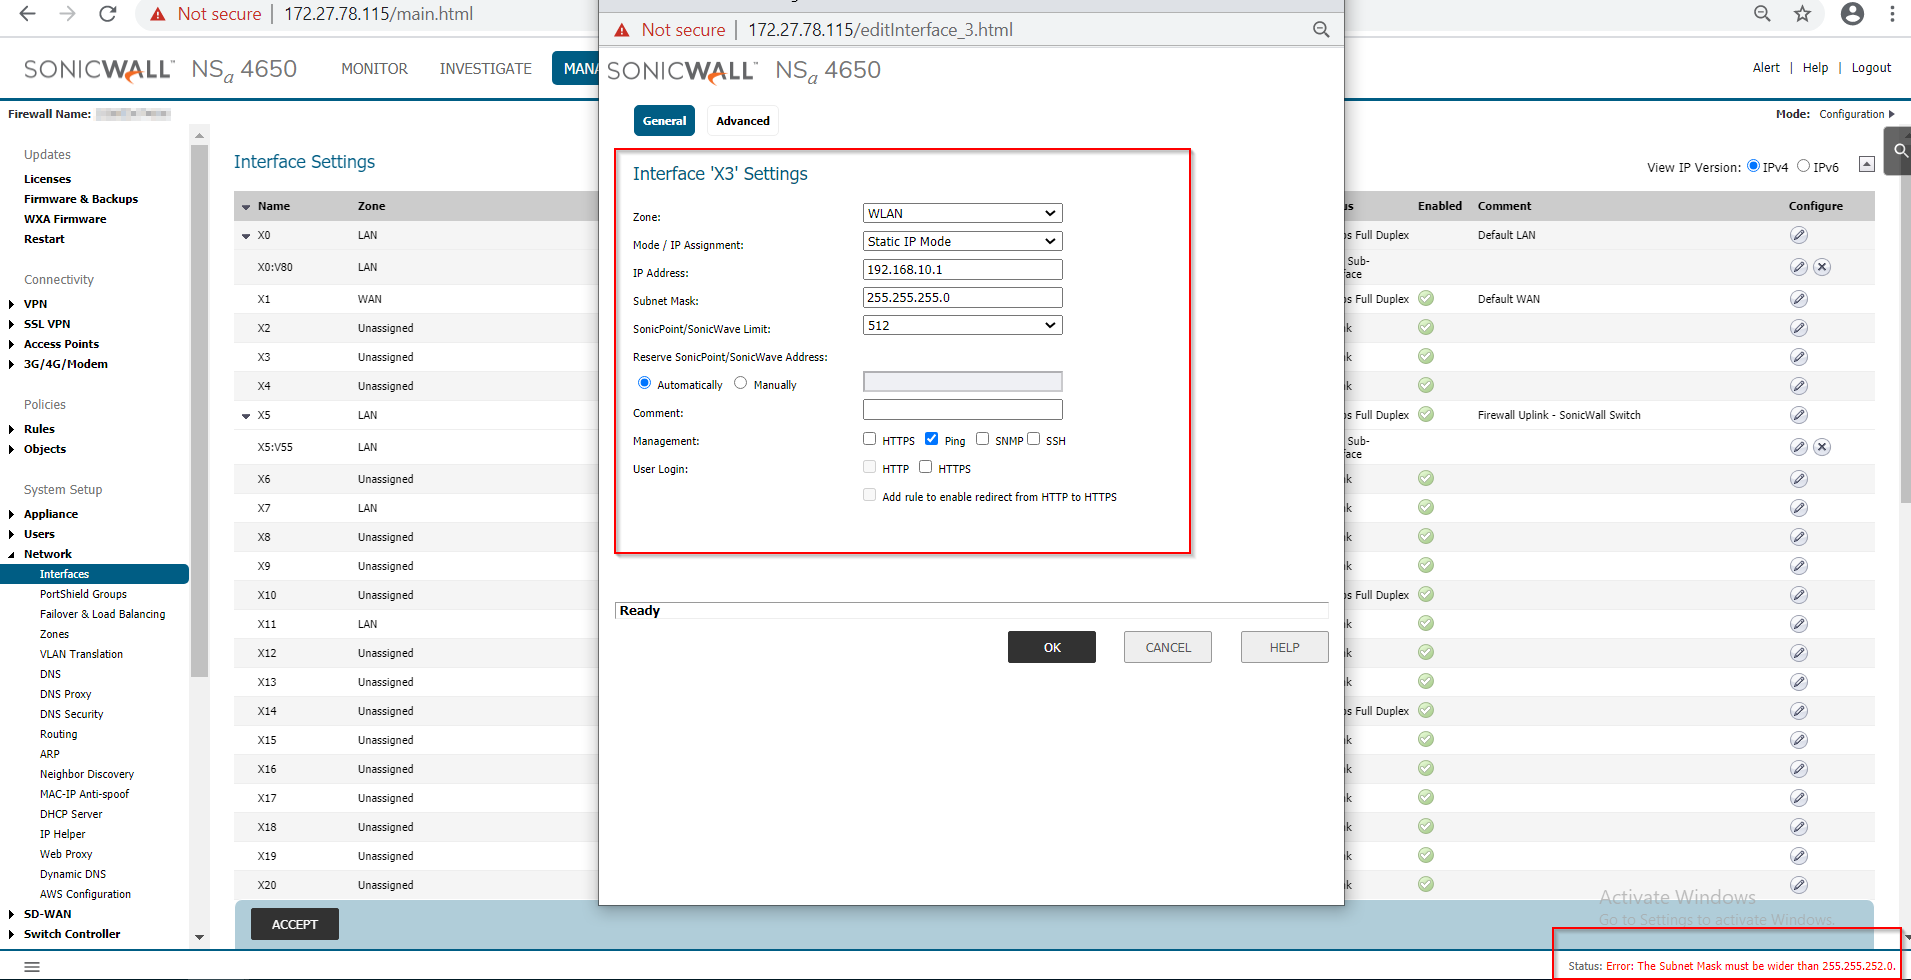Click the edit pencil icon for X0 row
Screen dimensions: 1911x980
[1798, 235]
